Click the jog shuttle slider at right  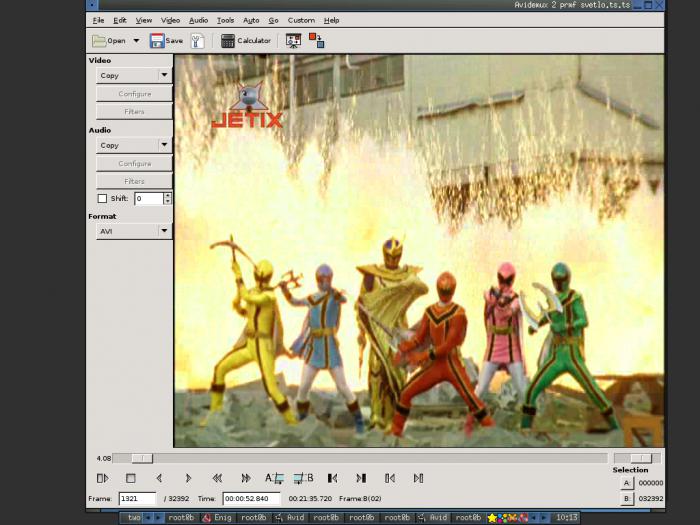pos(641,458)
